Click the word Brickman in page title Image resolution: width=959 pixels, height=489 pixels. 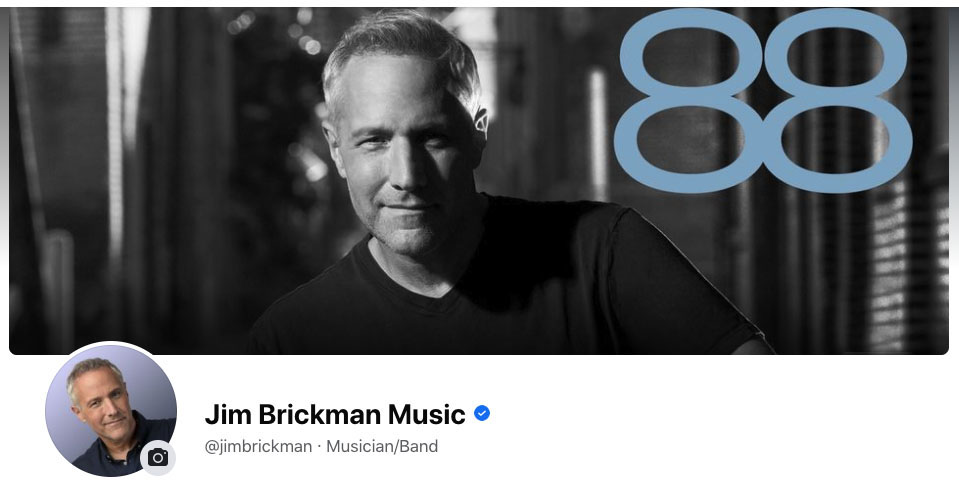pyautogui.click(x=320, y=414)
